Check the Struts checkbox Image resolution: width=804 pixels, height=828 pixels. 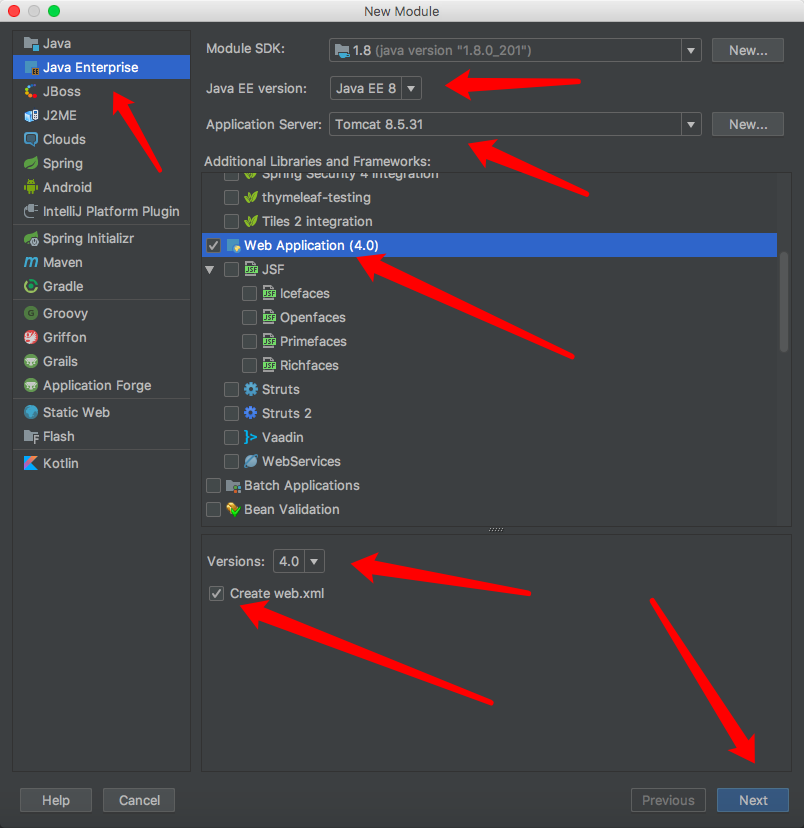click(231, 389)
